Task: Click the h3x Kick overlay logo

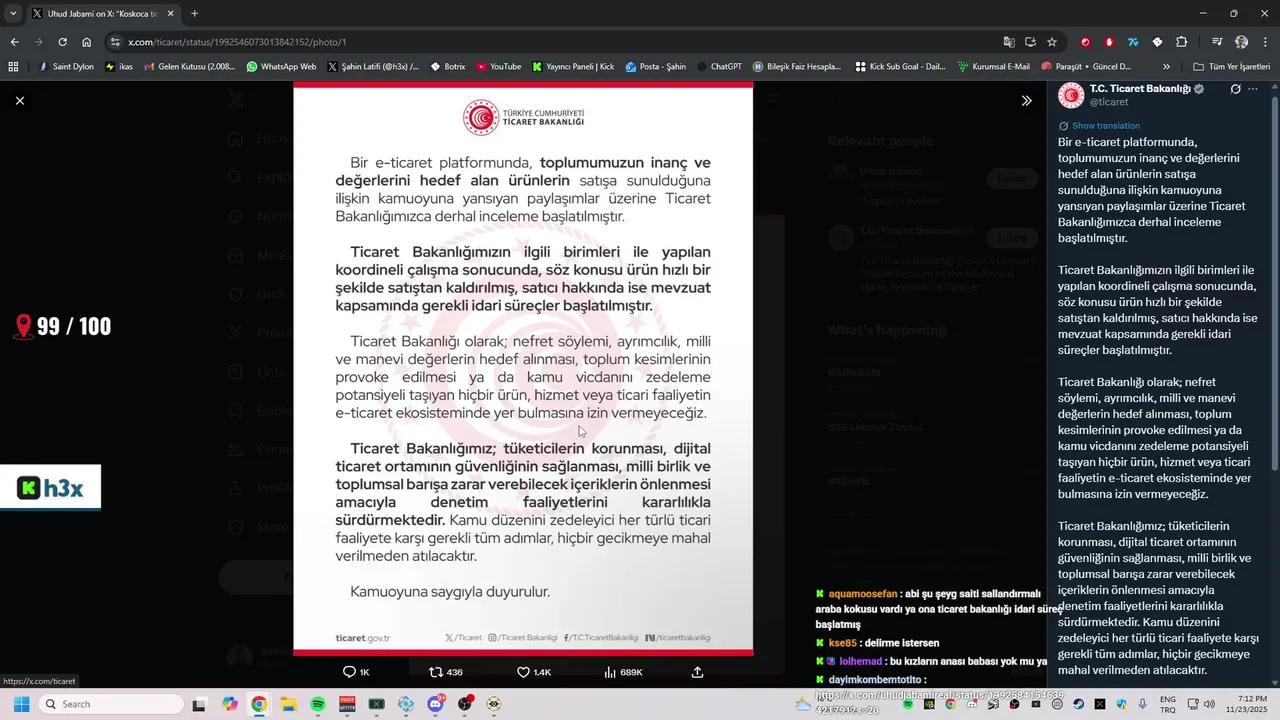Action: coord(50,488)
